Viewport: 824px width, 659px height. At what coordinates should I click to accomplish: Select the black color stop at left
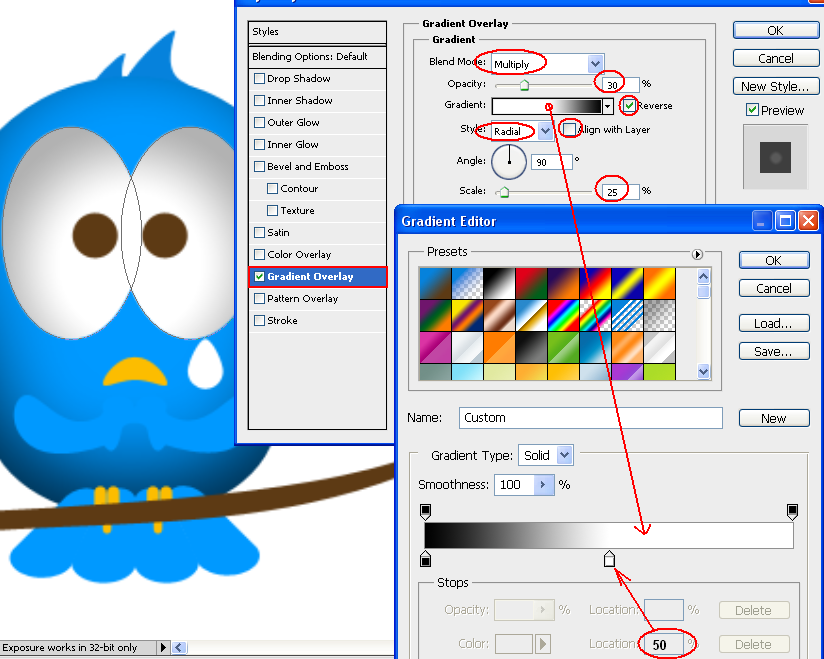pyautogui.click(x=426, y=559)
